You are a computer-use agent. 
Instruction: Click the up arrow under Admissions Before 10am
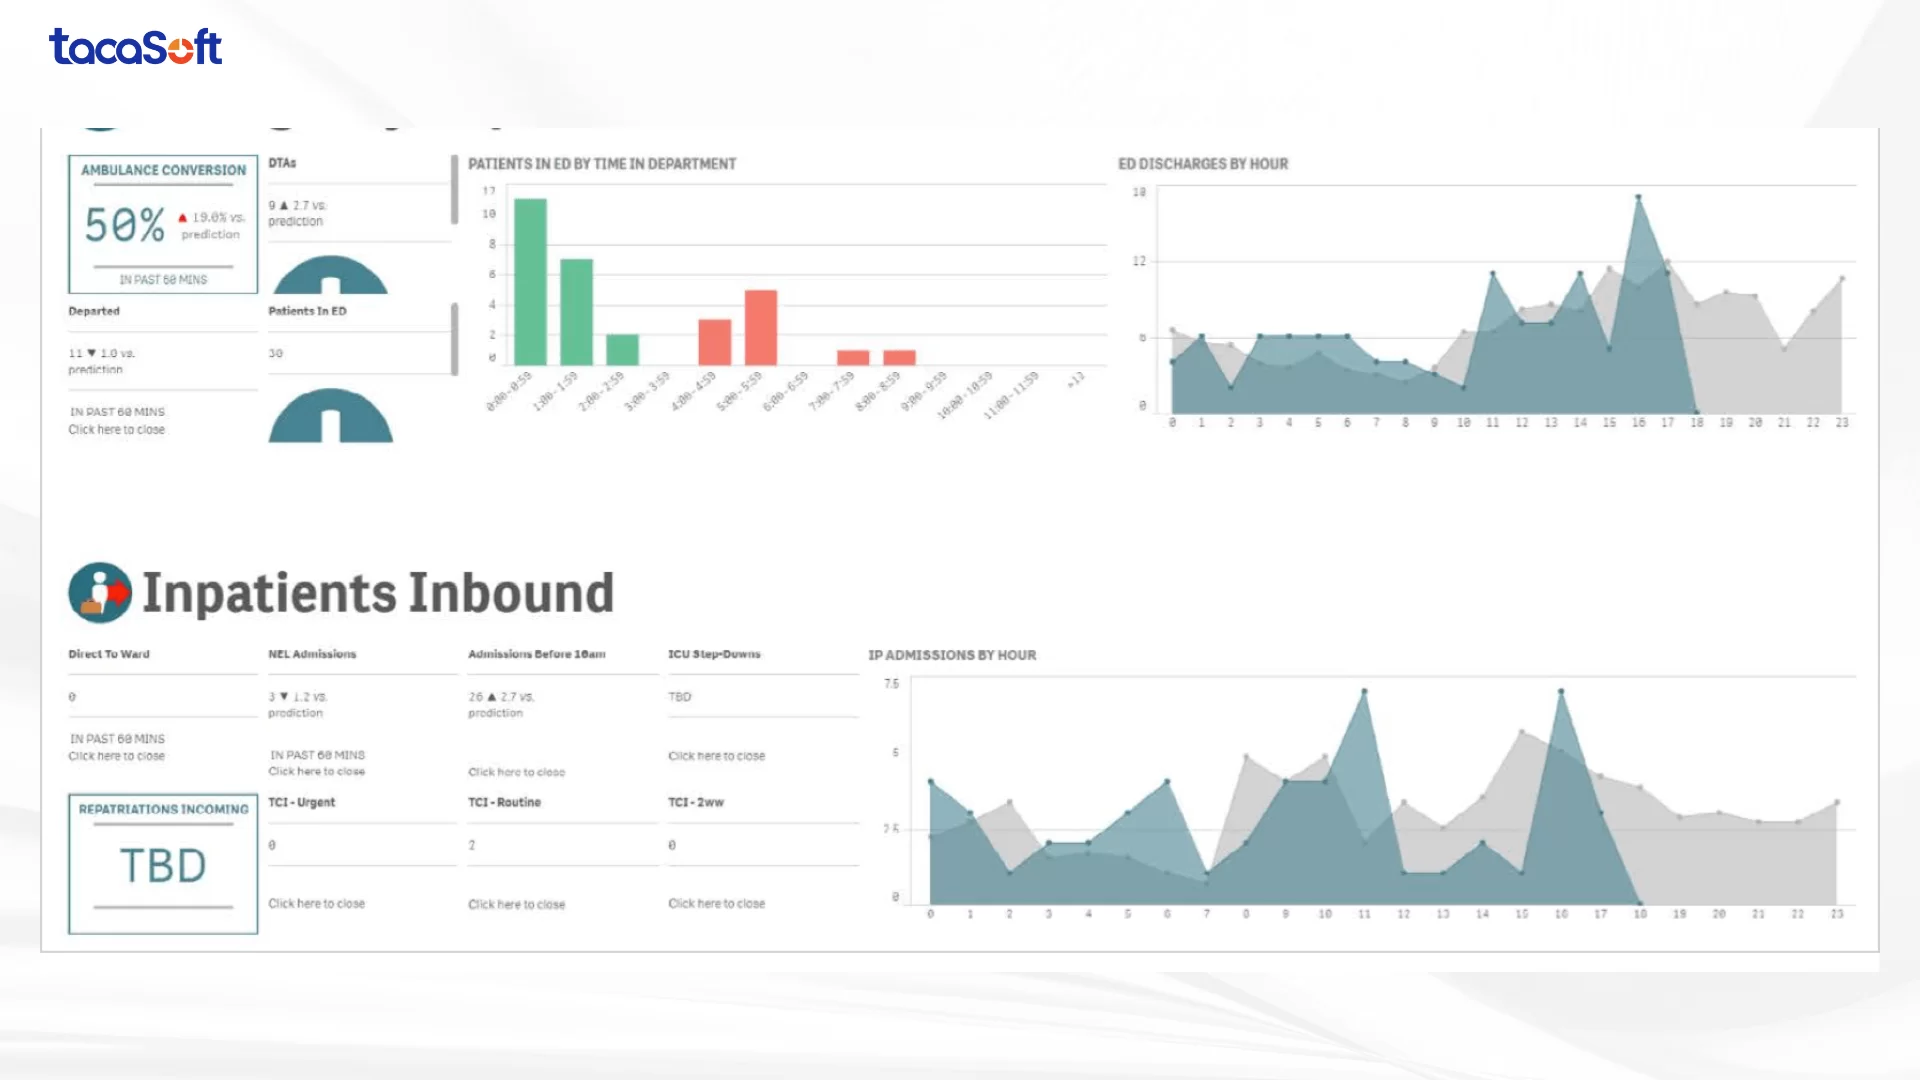coord(491,697)
